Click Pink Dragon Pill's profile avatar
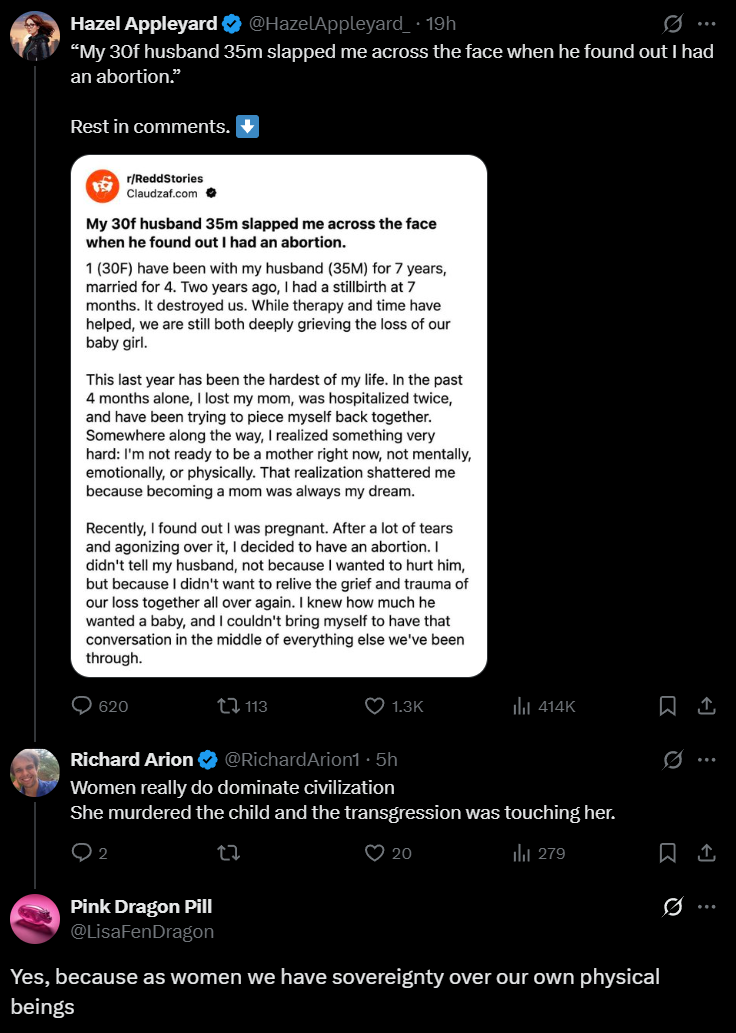 point(35,919)
